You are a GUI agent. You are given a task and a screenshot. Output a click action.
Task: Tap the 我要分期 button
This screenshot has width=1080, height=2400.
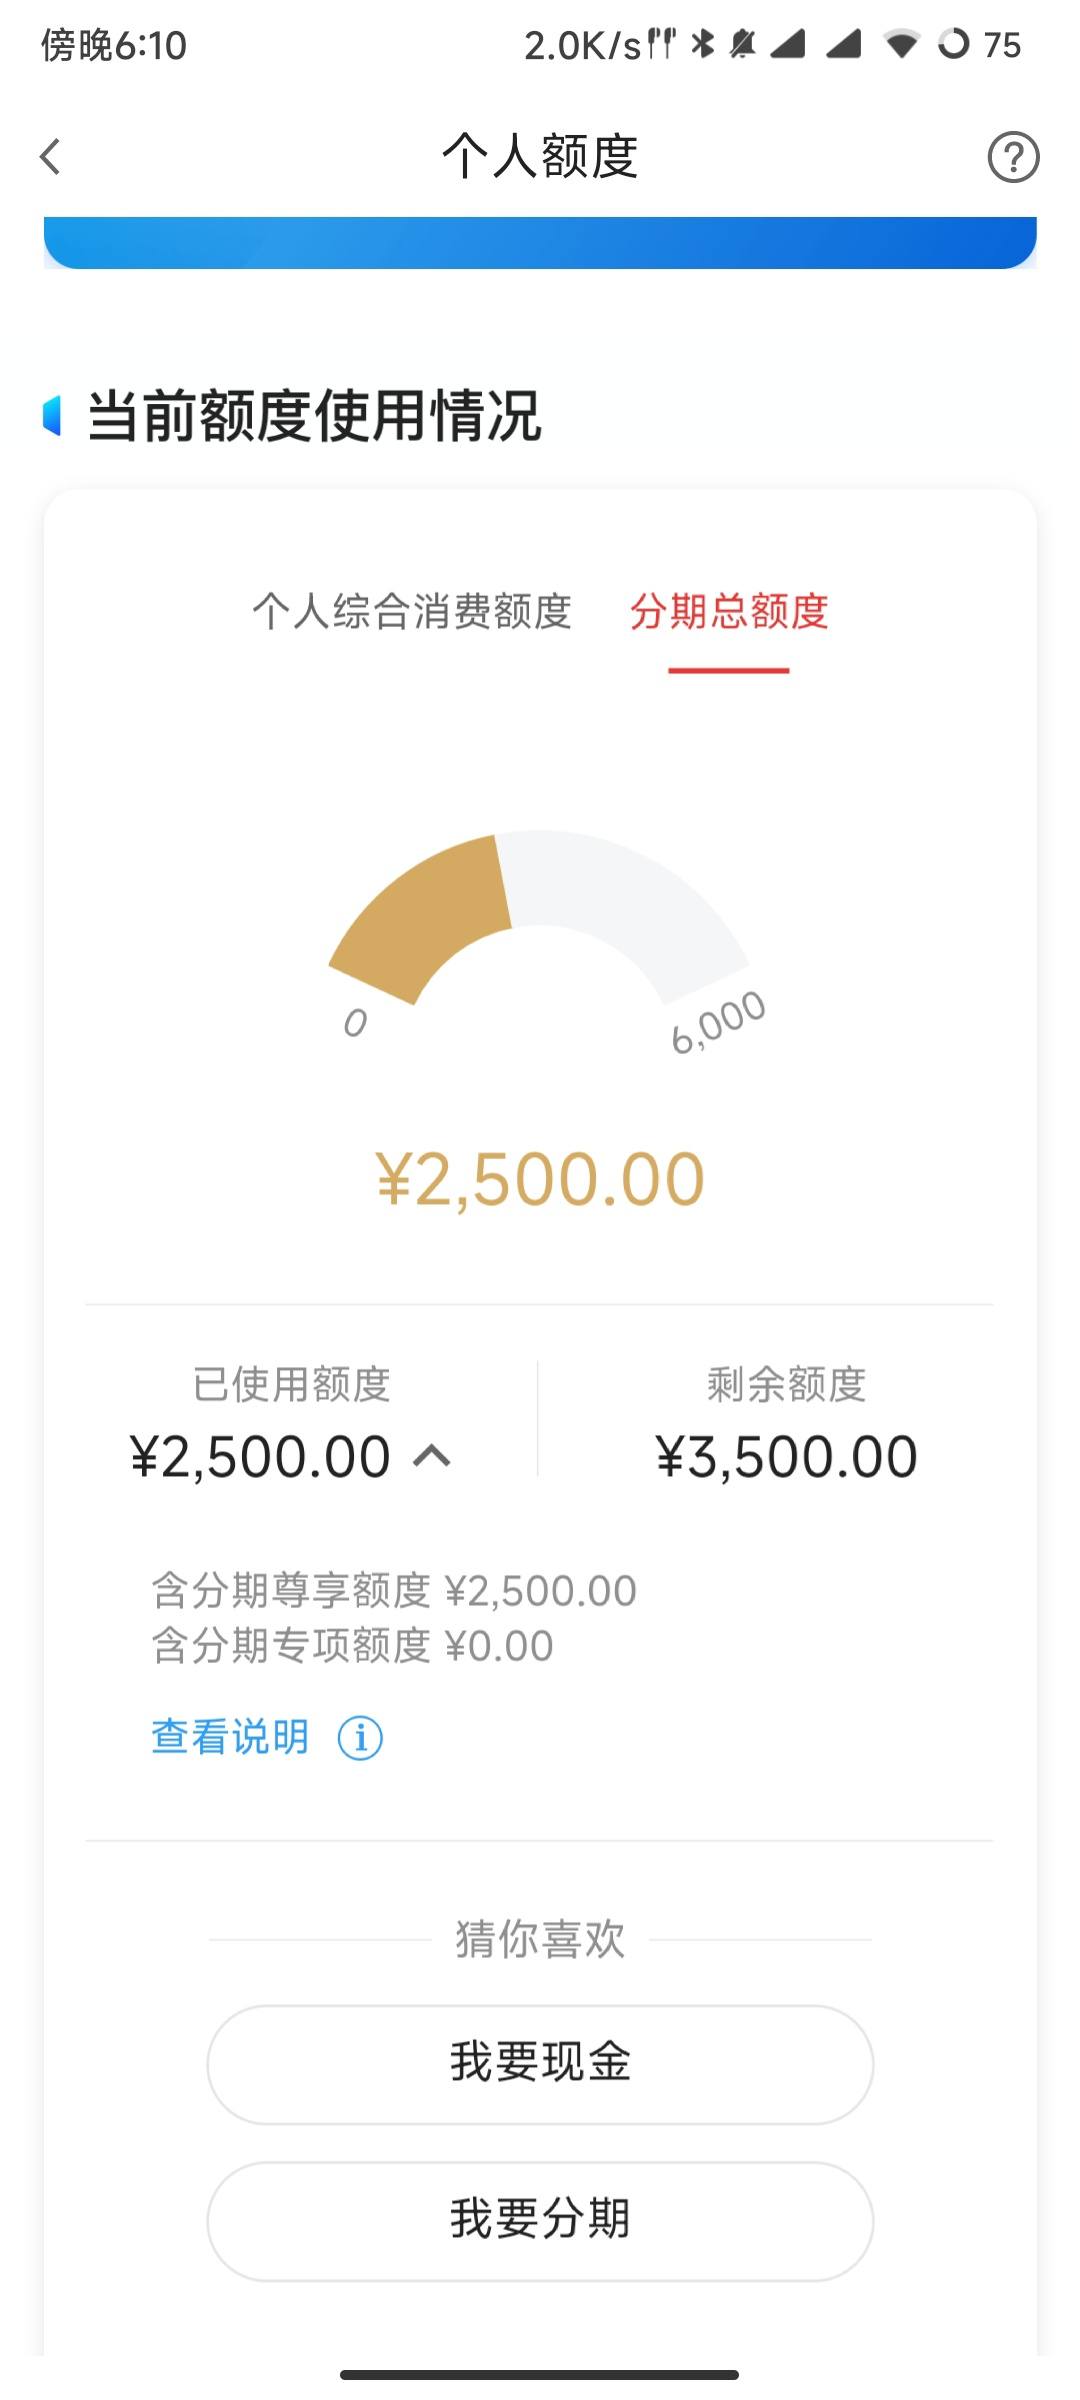point(540,2221)
